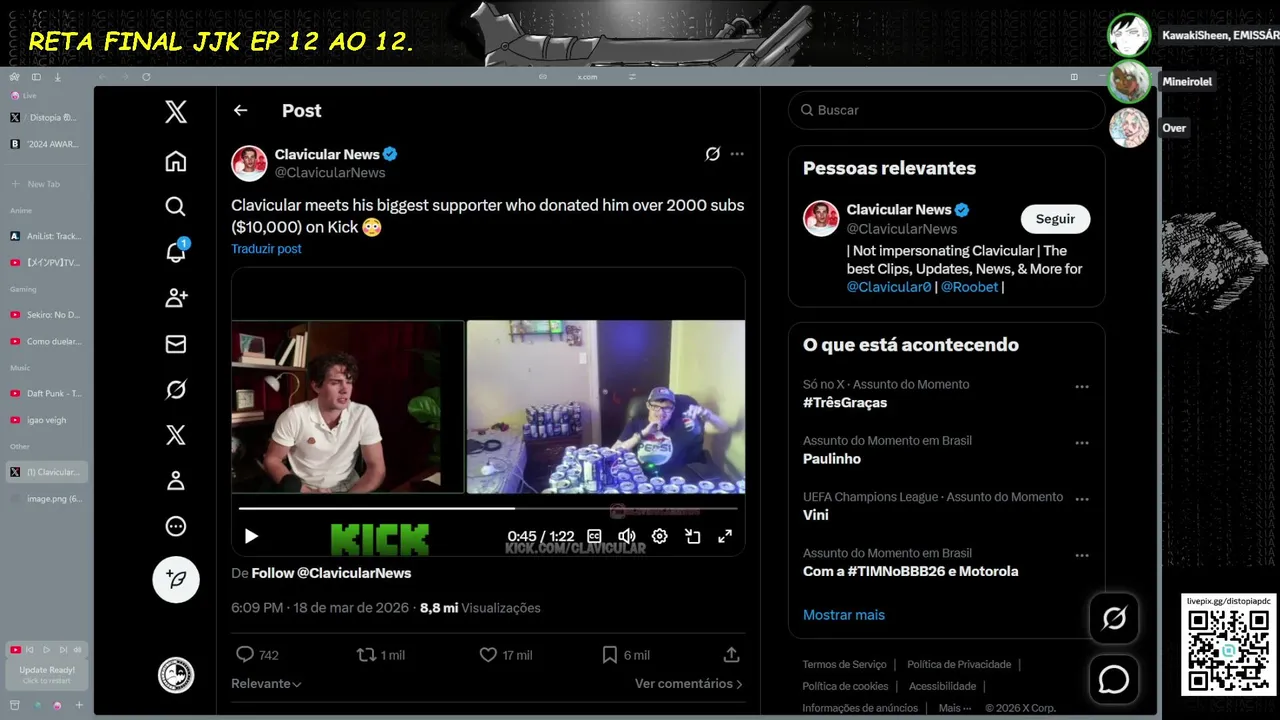Switch to the AniList browser tab
Viewport: 1280px width, 720px height.
[x=47, y=236]
